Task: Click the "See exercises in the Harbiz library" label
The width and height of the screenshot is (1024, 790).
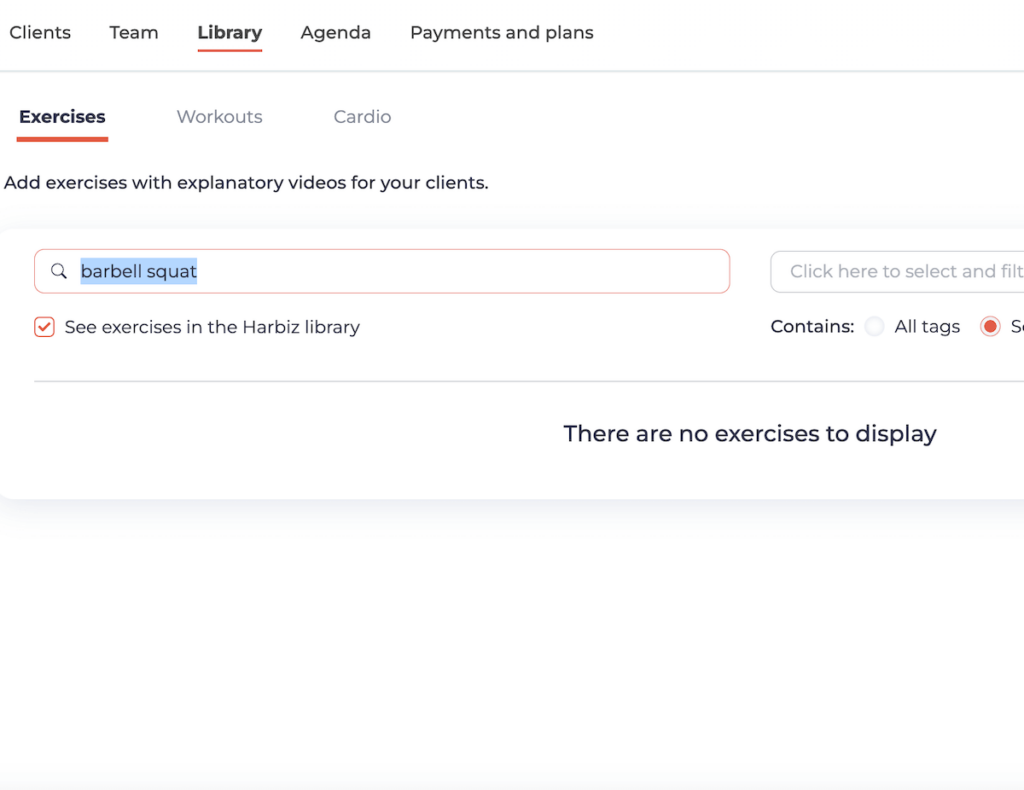Action: 212,327
